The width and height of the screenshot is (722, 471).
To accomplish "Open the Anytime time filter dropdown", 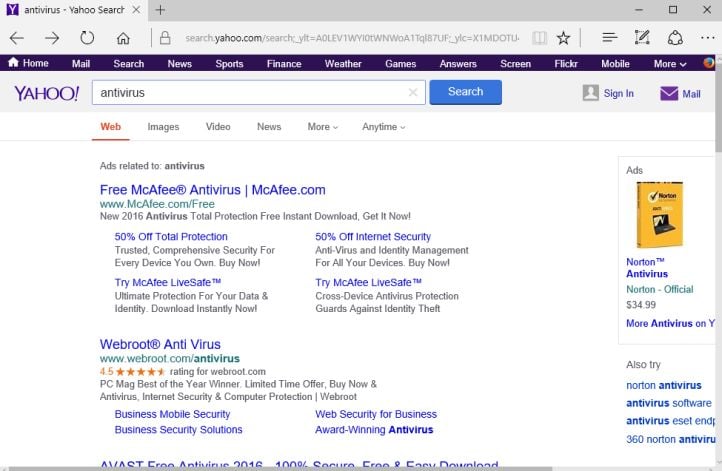I will pos(384,127).
